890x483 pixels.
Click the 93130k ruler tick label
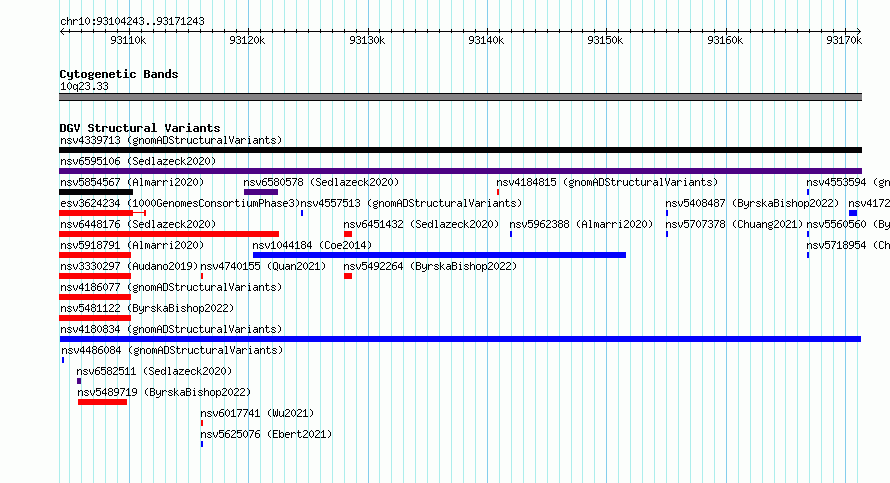(367, 40)
